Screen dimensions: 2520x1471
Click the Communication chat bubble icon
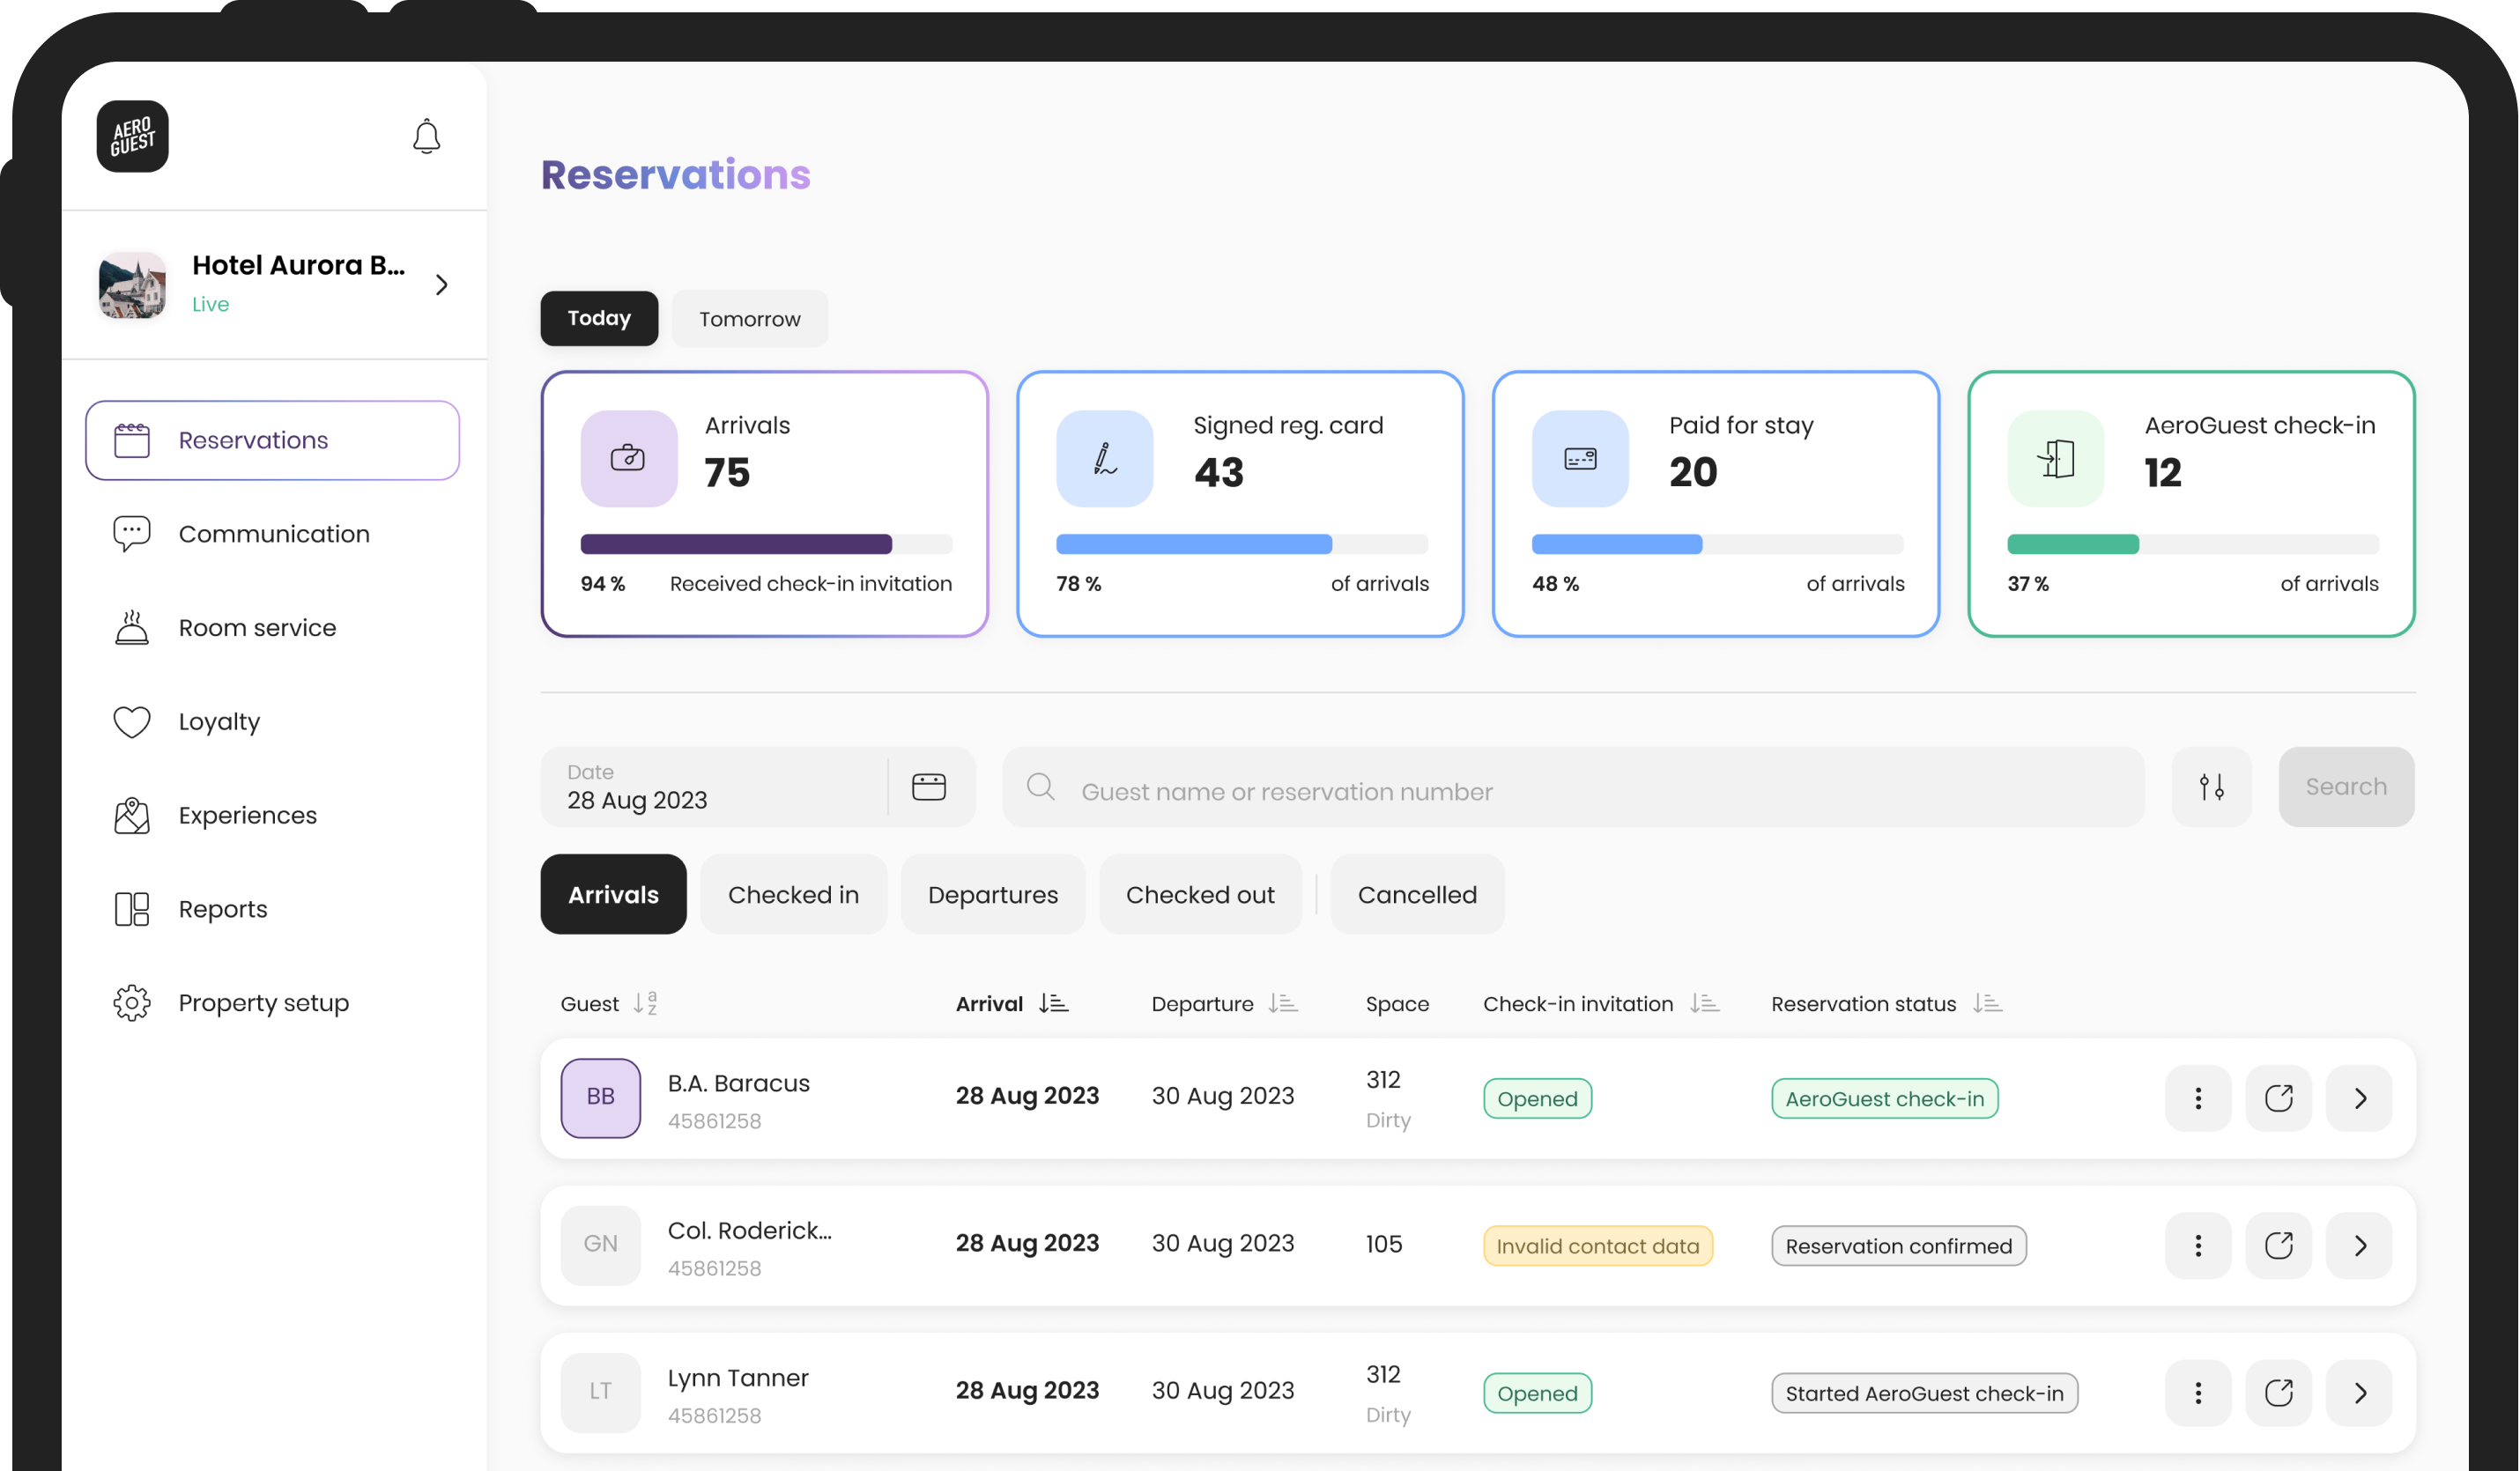pyautogui.click(x=131, y=534)
